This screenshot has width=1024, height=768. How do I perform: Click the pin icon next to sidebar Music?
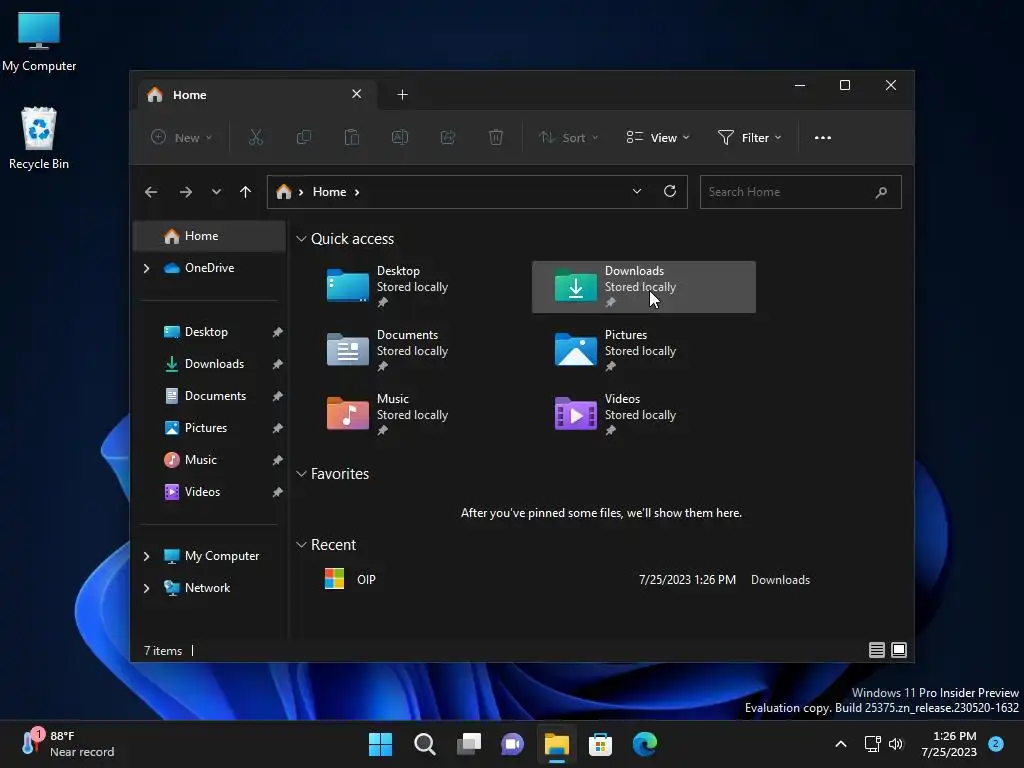coord(278,460)
